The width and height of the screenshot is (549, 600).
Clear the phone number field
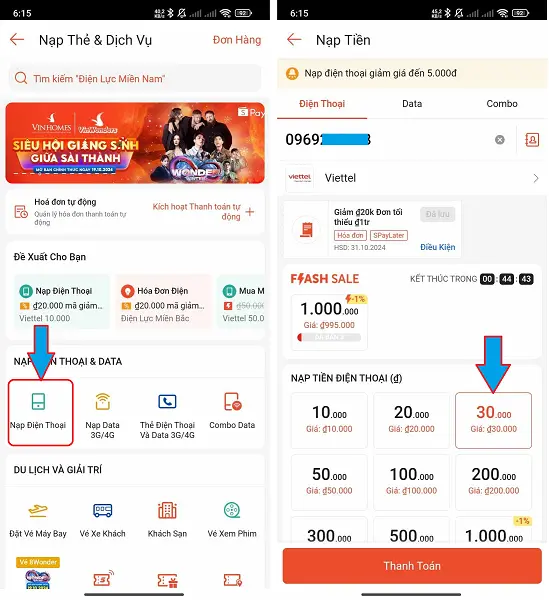click(x=500, y=140)
